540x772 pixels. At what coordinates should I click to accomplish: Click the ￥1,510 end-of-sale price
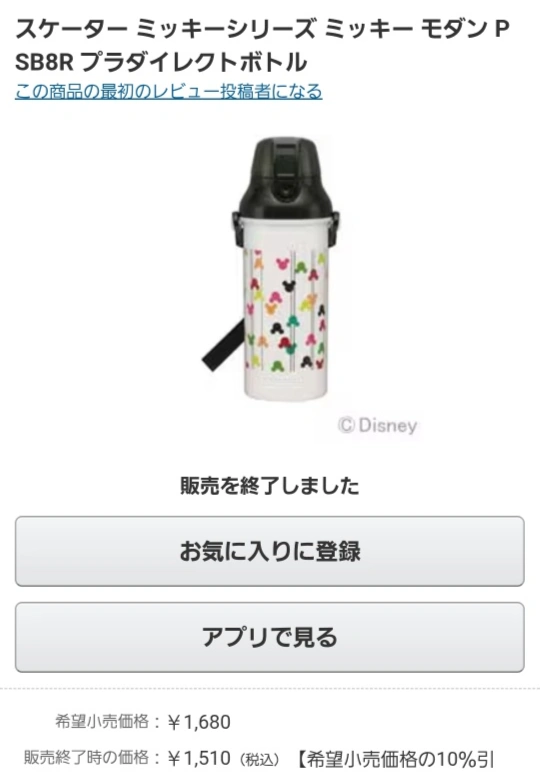pos(199,758)
